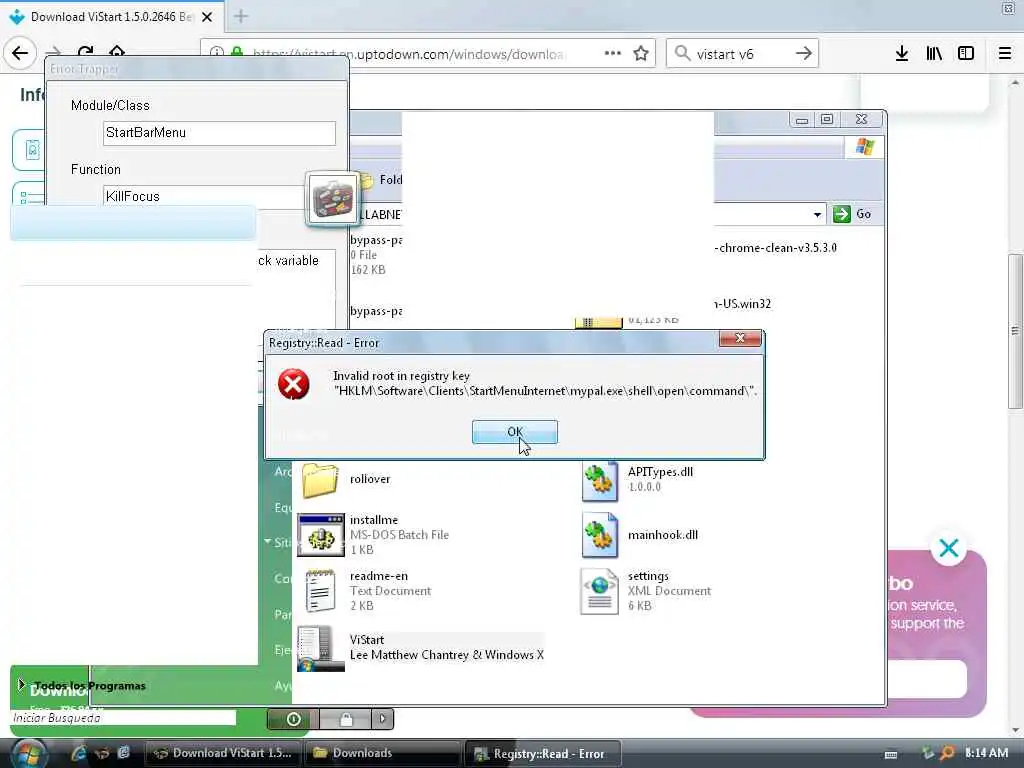Screen dimensions: 1024x768
Task: Select the APITypes.dll file icon
Action: coord(600,481)
